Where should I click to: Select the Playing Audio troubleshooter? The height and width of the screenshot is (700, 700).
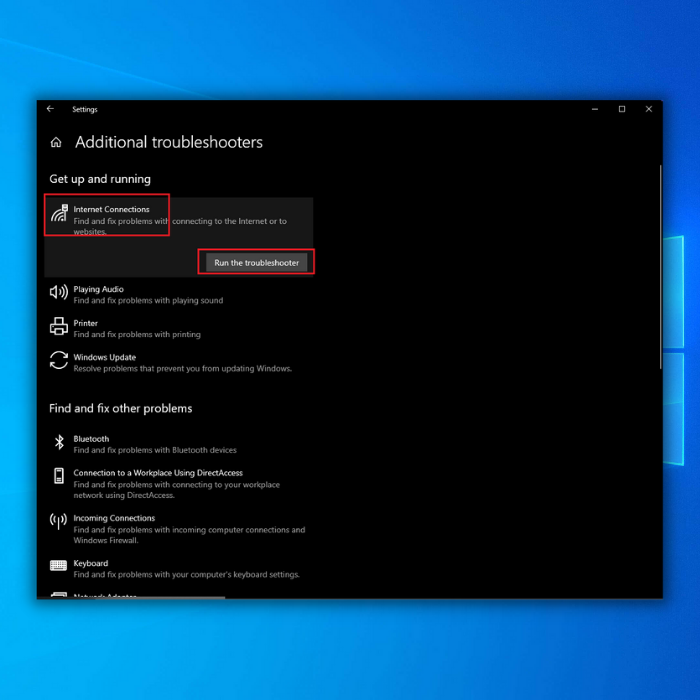179,295
